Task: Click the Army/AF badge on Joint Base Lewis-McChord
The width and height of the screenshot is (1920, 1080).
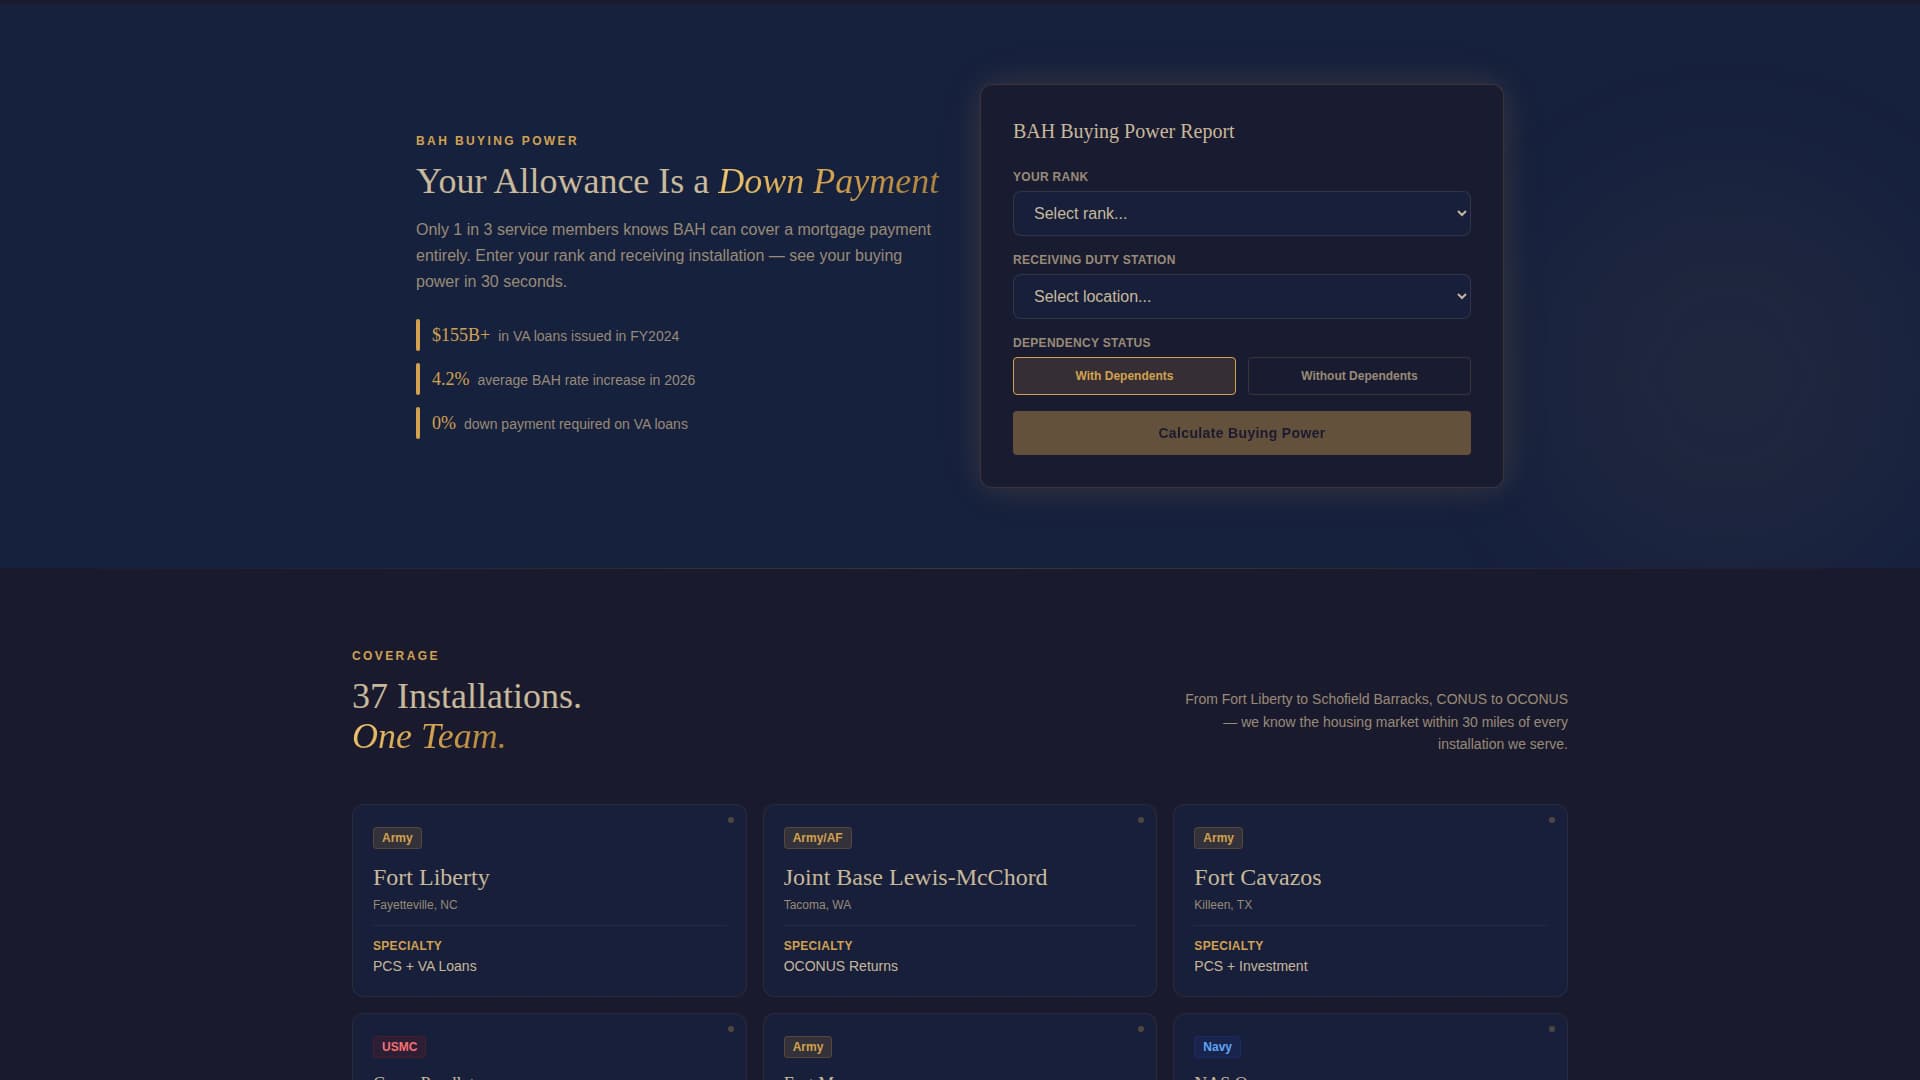Action: click(x=818, y=838)
